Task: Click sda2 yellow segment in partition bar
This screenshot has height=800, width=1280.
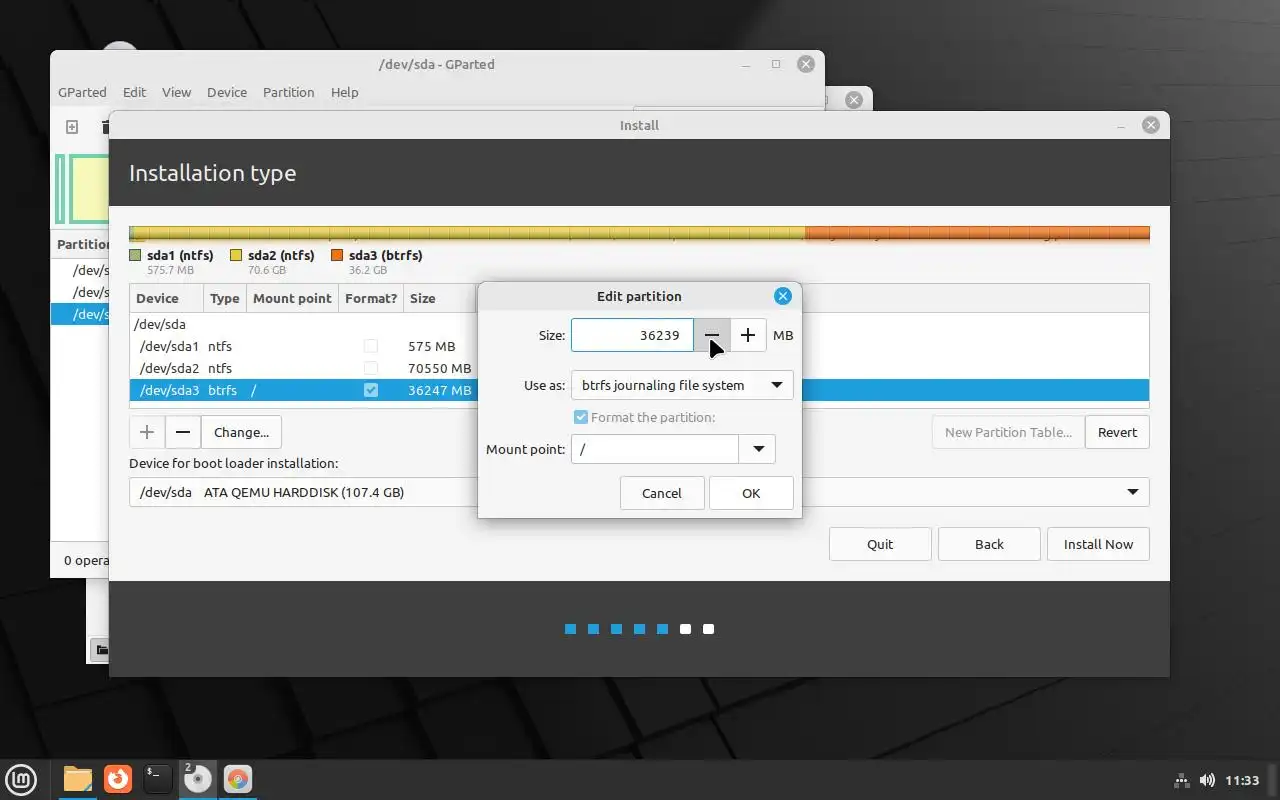Action: pos(470,234)
